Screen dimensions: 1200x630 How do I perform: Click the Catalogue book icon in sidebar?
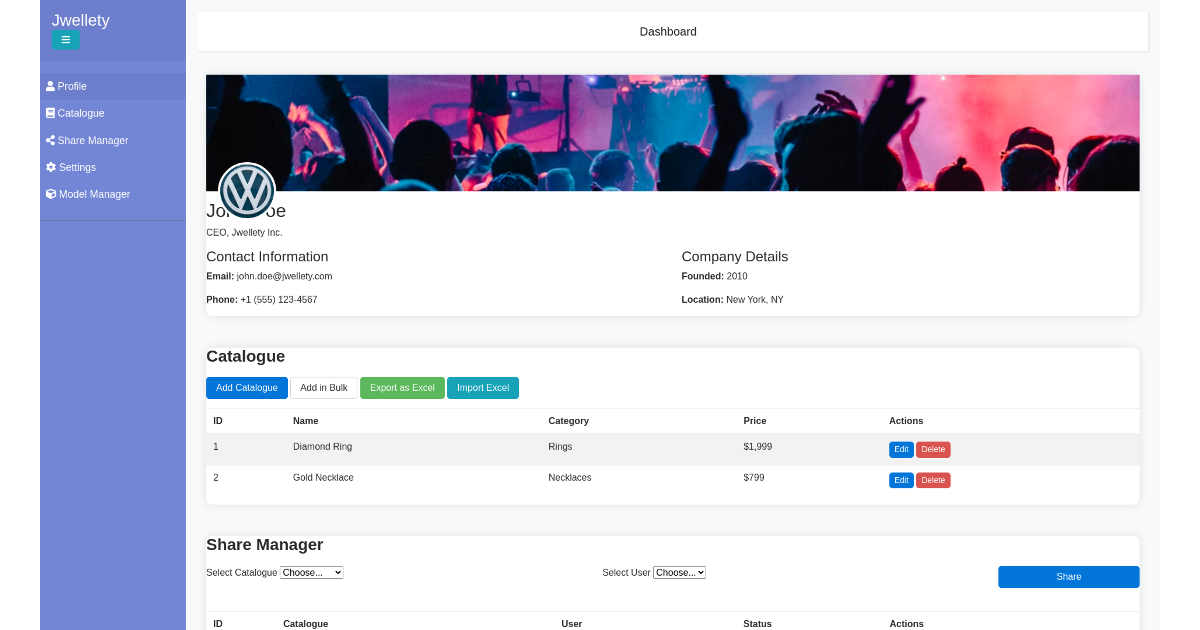click(x=49, y=113)
